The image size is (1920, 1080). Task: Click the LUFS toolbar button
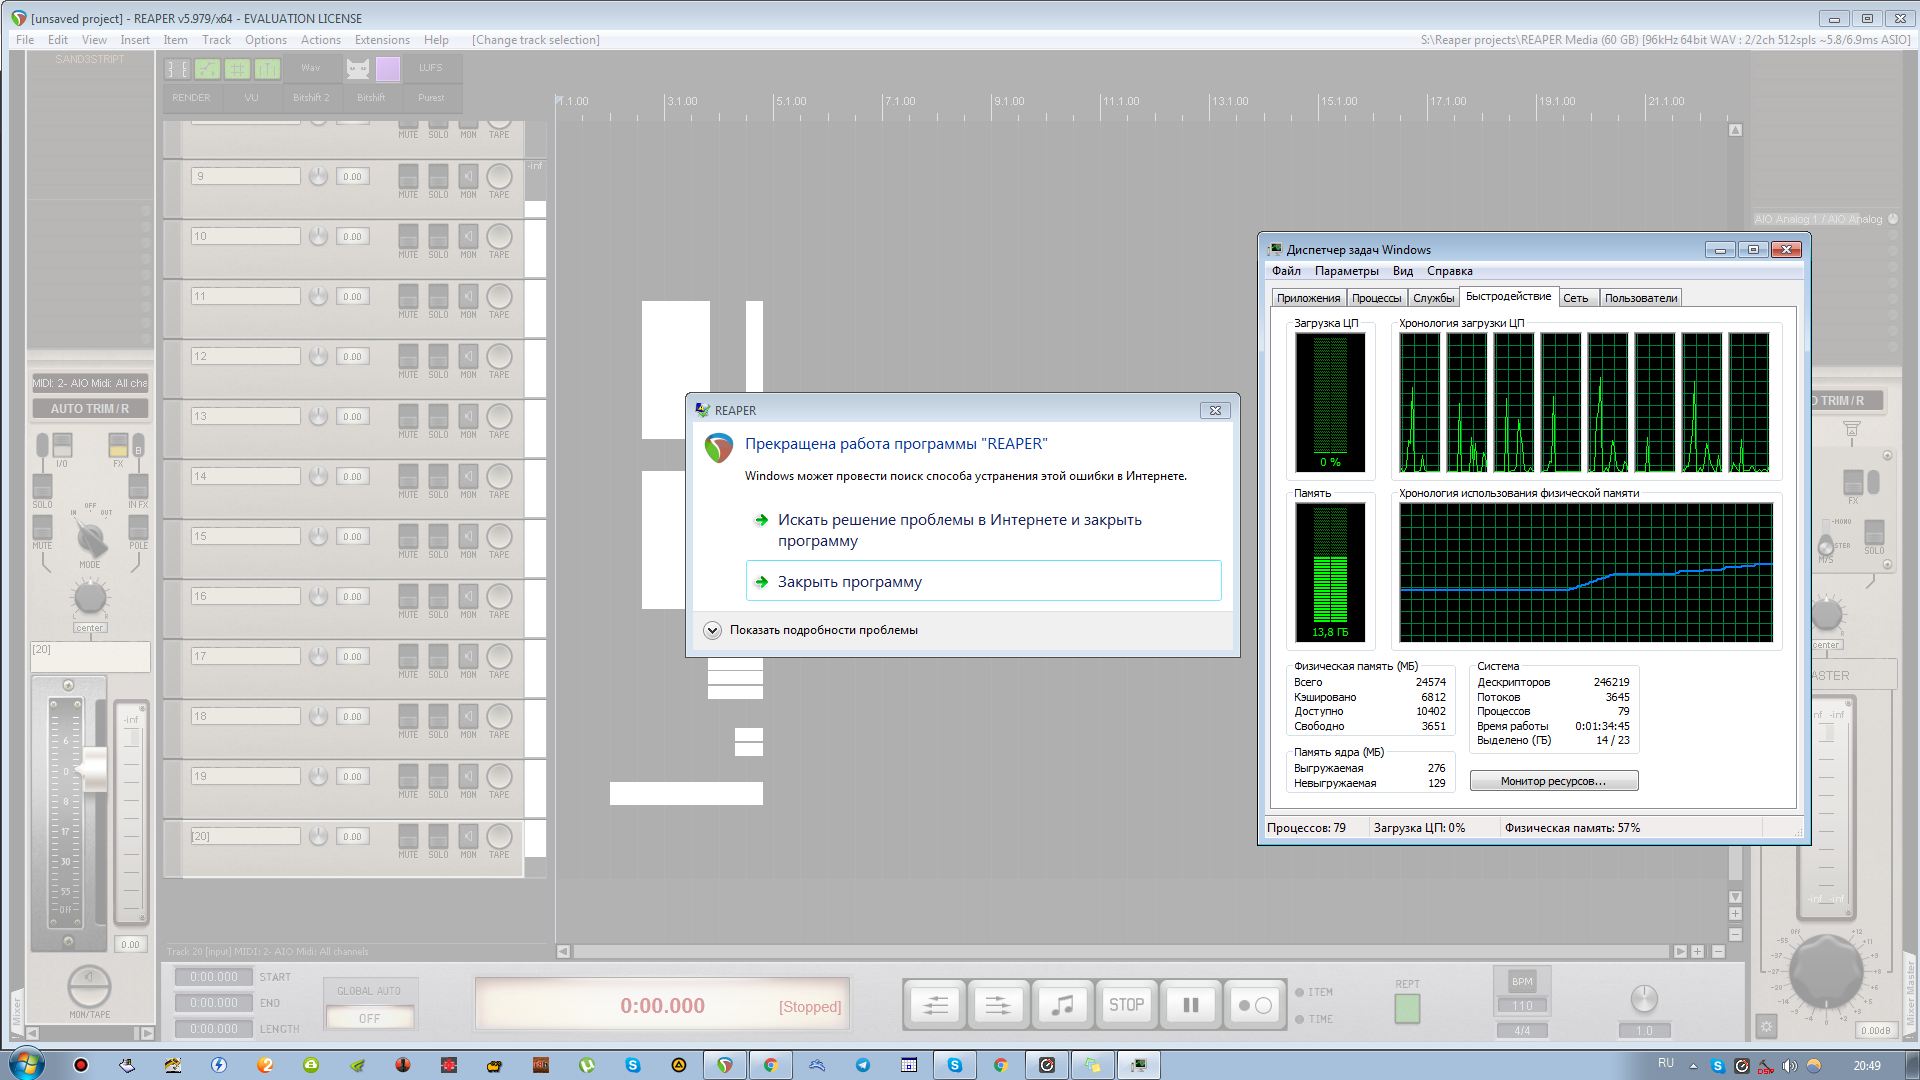[x=431, y=68]
